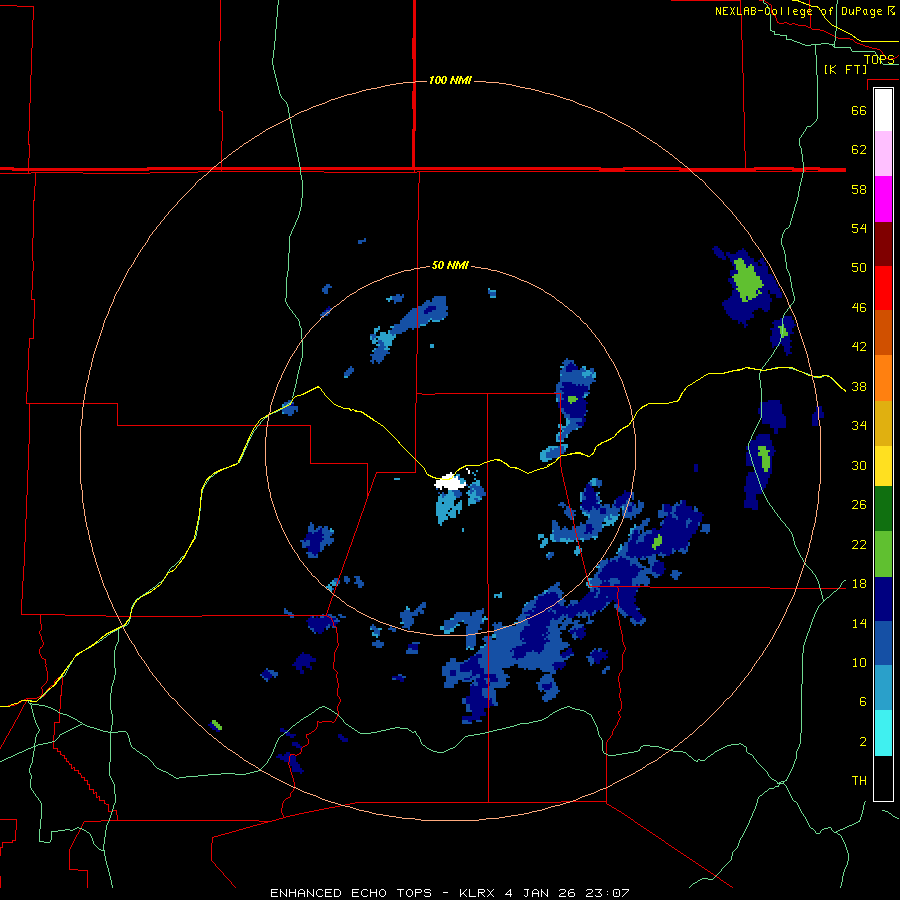Click the legend value 14
This screenshot has width=900, height=900.
859,623
